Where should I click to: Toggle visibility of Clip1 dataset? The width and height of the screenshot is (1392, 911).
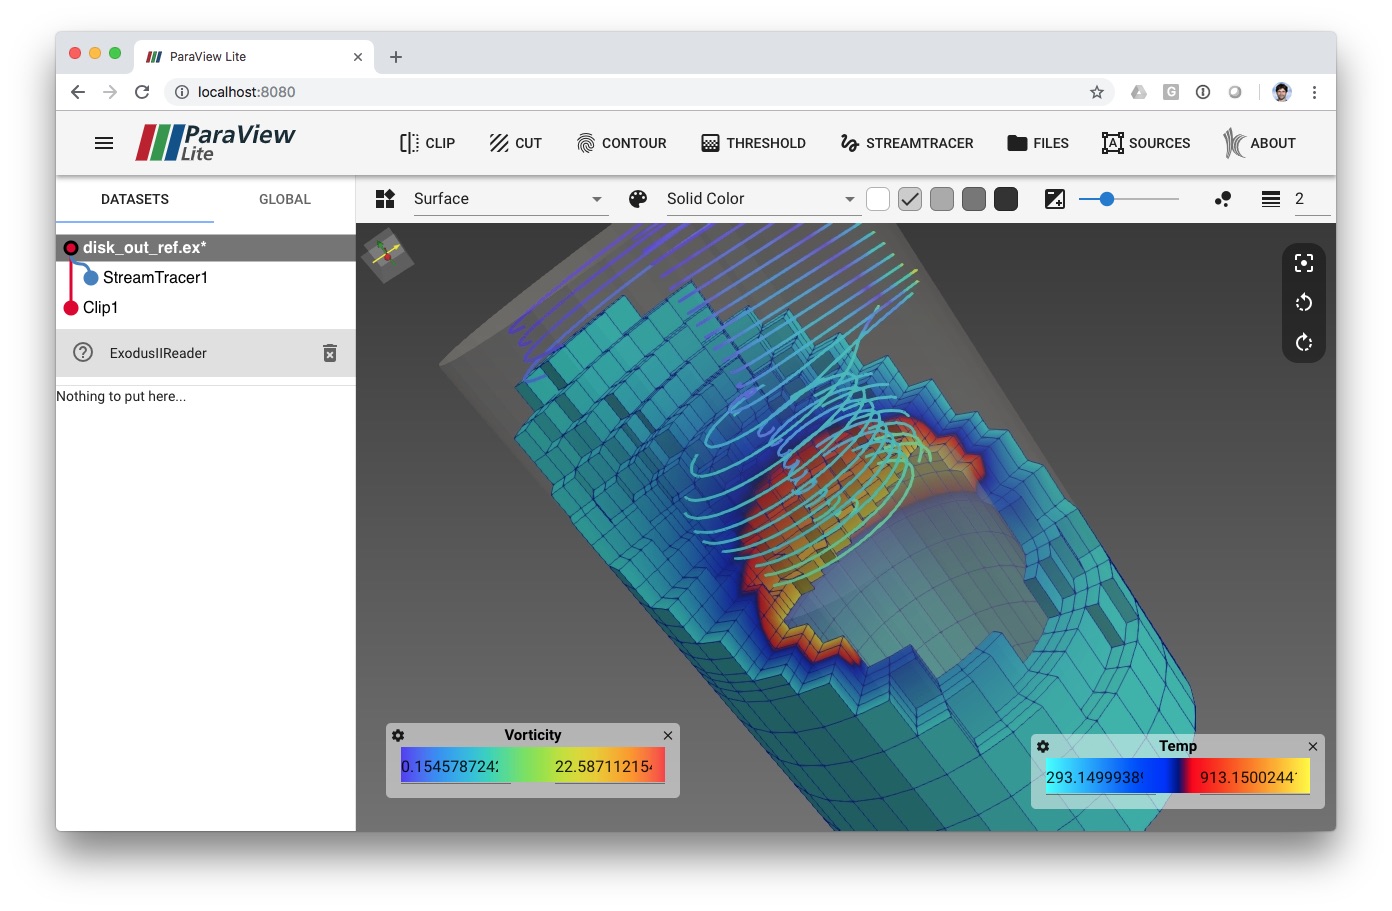[x=71, y=308]
